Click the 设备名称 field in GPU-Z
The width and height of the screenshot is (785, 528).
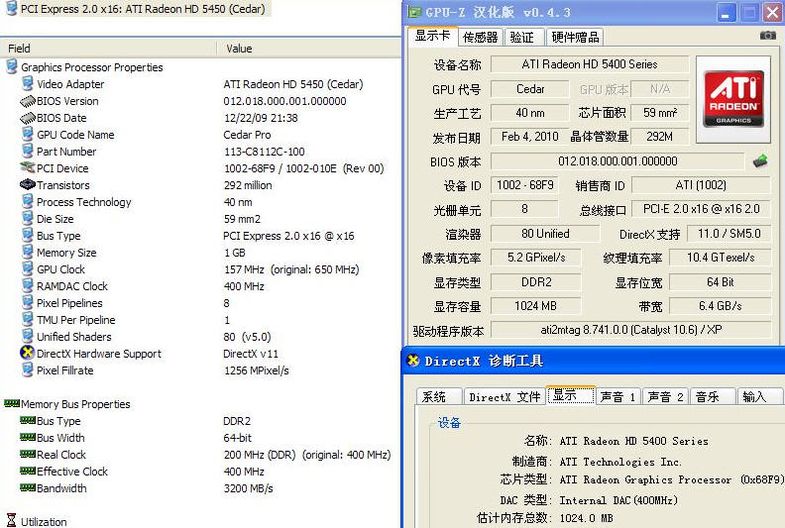[x=590, y=64]
